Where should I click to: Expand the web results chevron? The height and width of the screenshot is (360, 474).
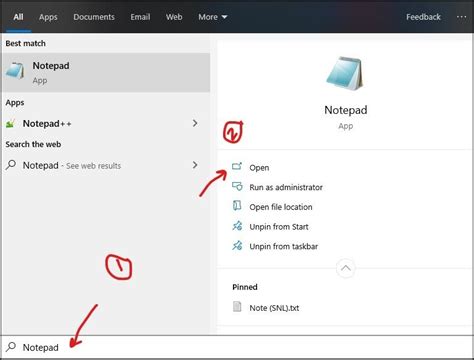click(x=195, y=165)
